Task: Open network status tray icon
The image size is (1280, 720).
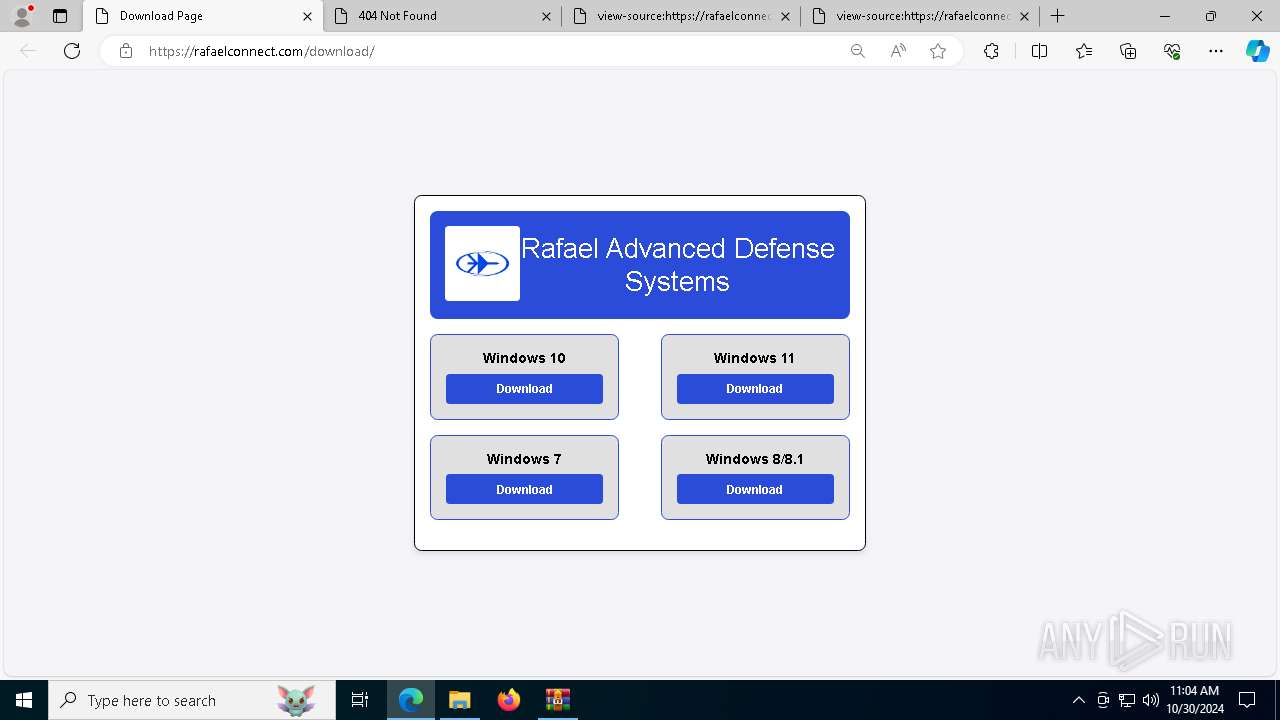Action: click(x=1127, y=700)
